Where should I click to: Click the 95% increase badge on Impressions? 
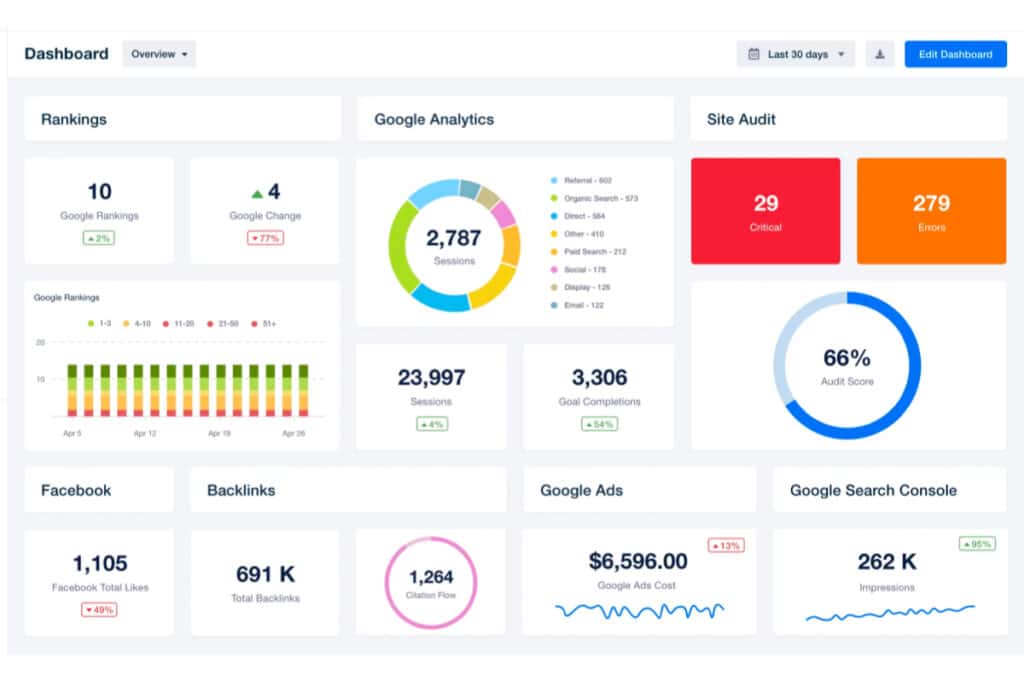click(x=977, y=544)
